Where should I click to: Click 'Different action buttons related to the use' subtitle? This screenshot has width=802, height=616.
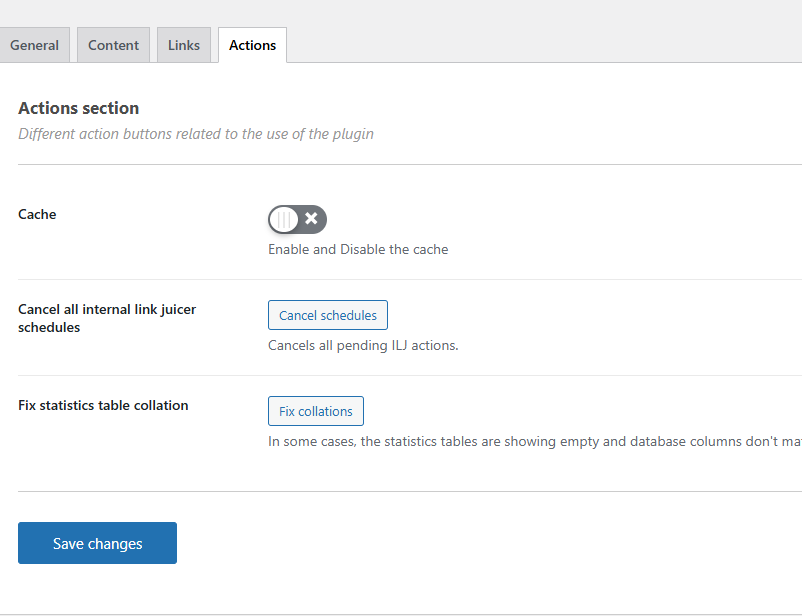[196, 134]
